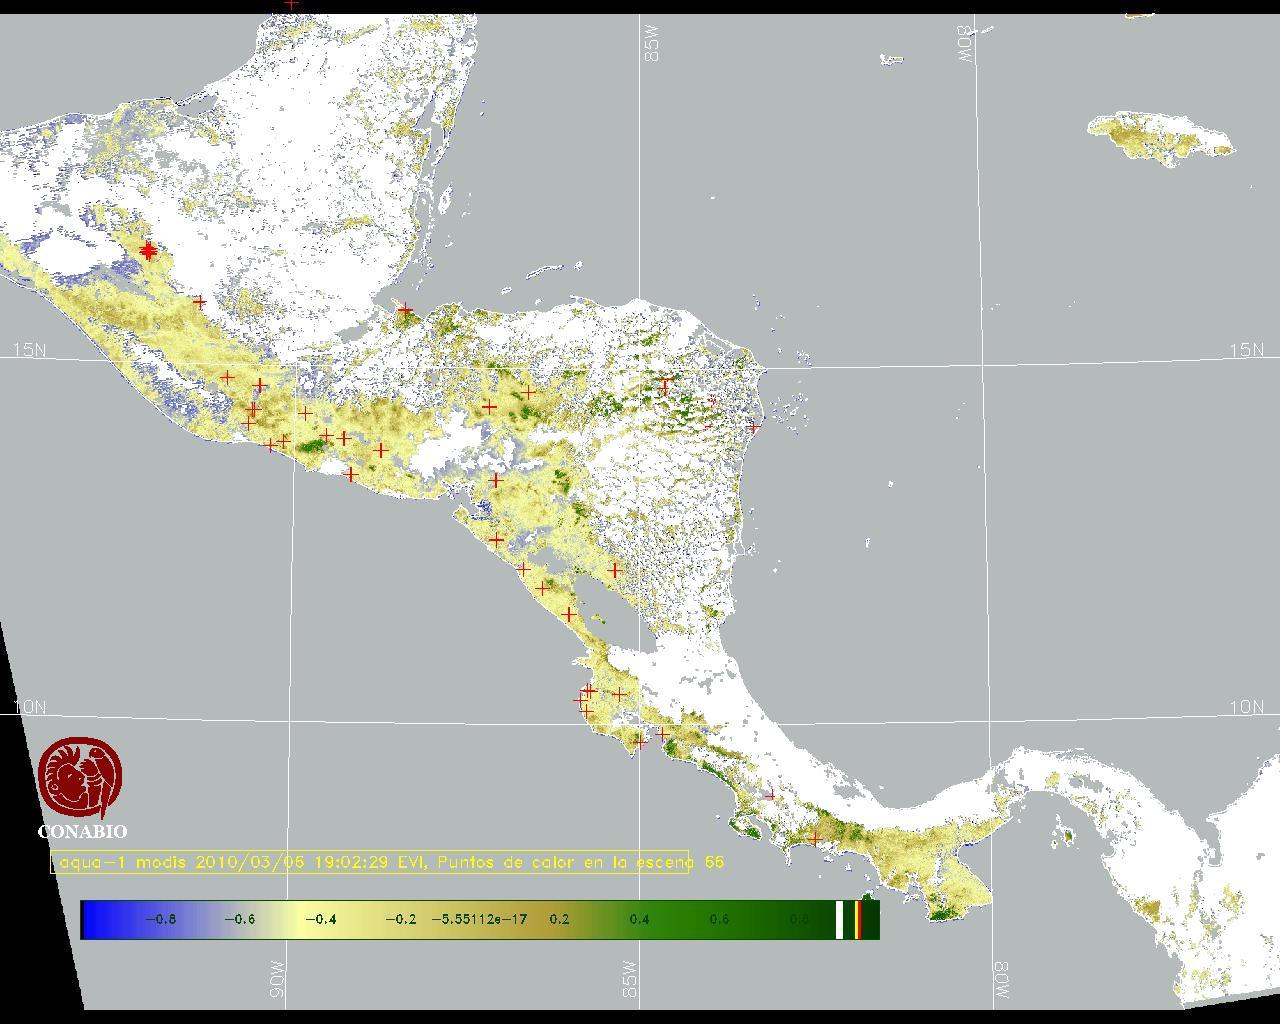Viewport: 1280px width, 1024px height.
Task: Click the CONABIO text under the logo
Action: click(82, 831)
